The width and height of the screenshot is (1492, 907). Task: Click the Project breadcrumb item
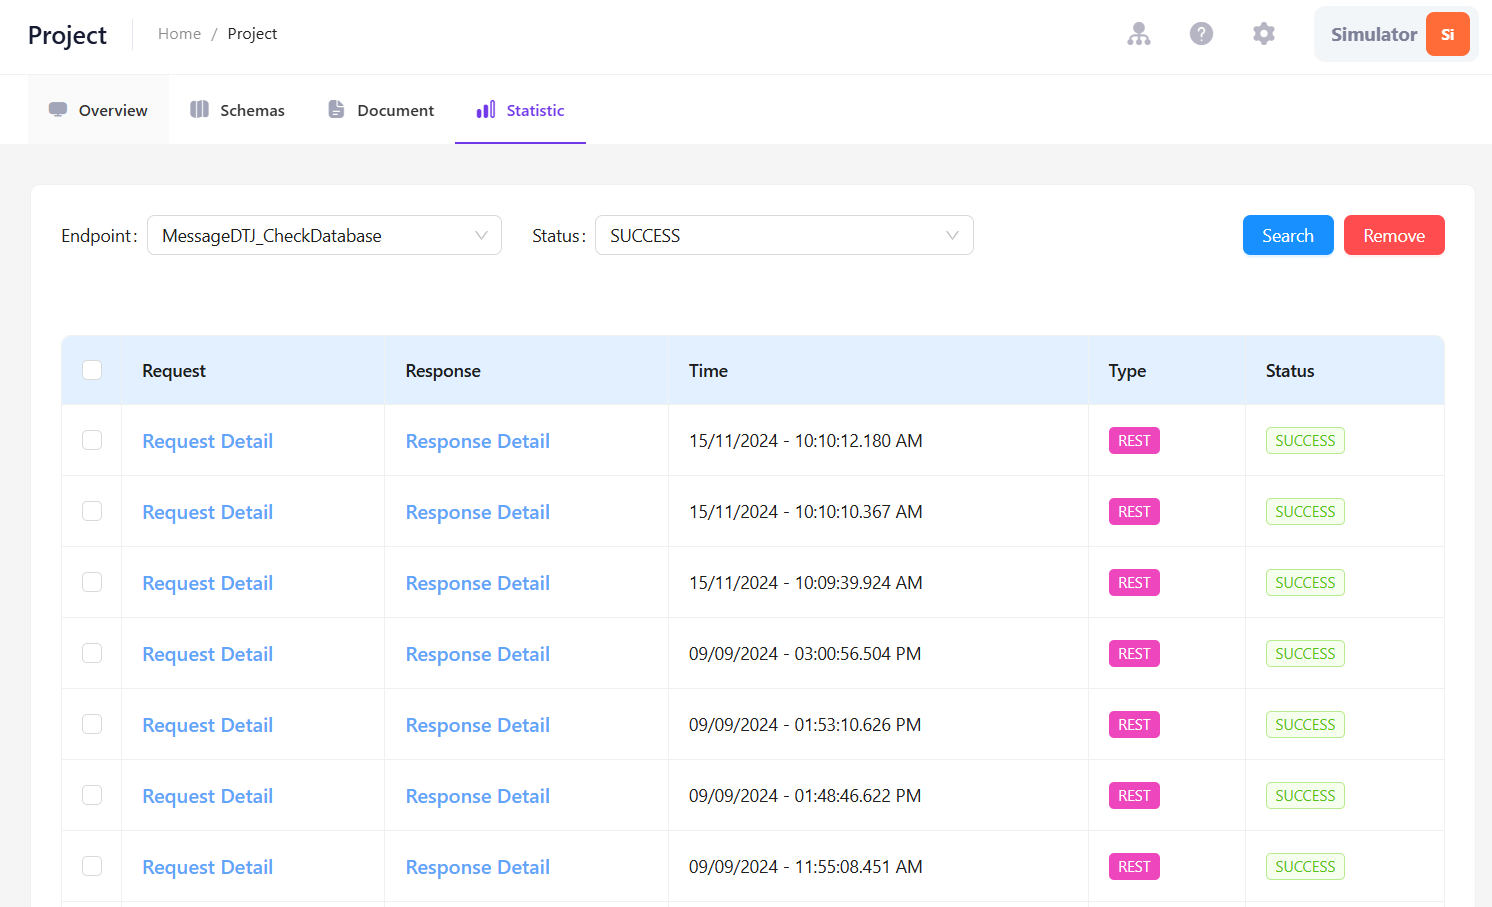point(252,34)
